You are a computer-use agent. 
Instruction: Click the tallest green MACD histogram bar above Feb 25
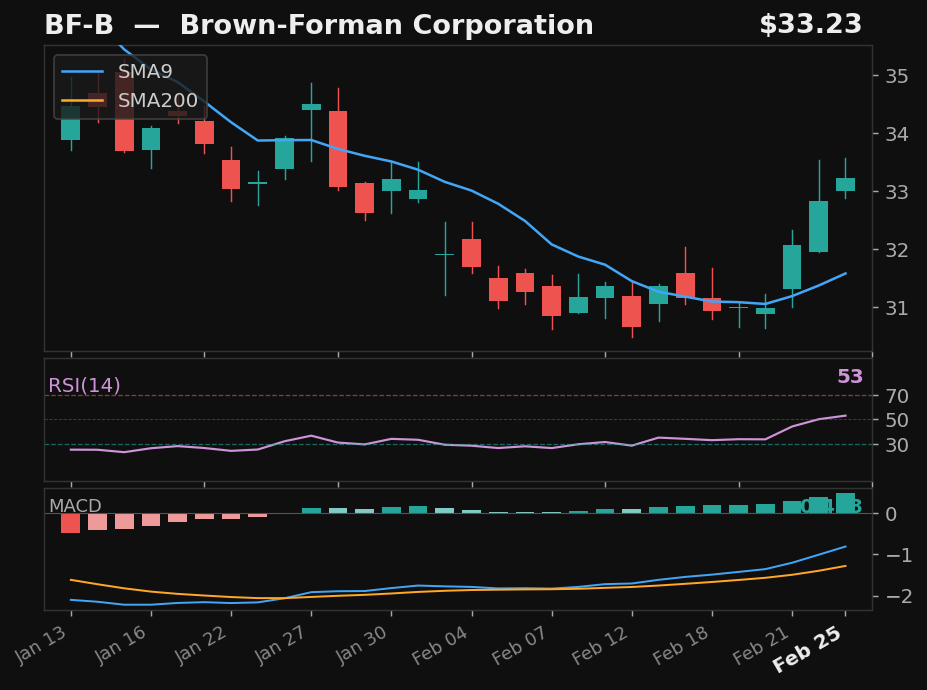[845, 503]
